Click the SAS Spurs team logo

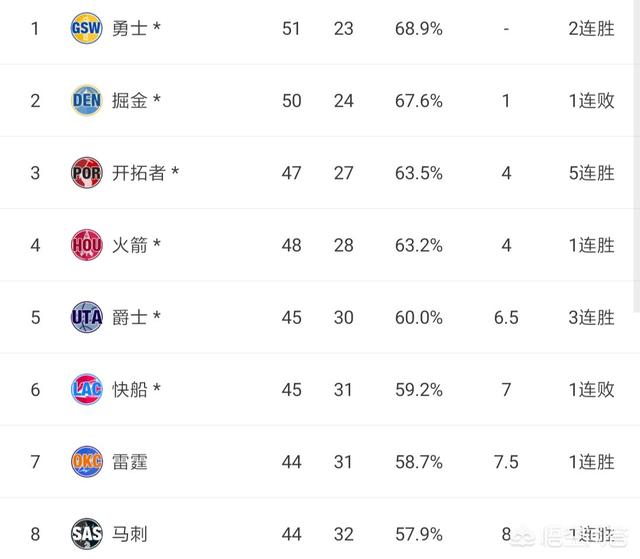tap(86, 534)
